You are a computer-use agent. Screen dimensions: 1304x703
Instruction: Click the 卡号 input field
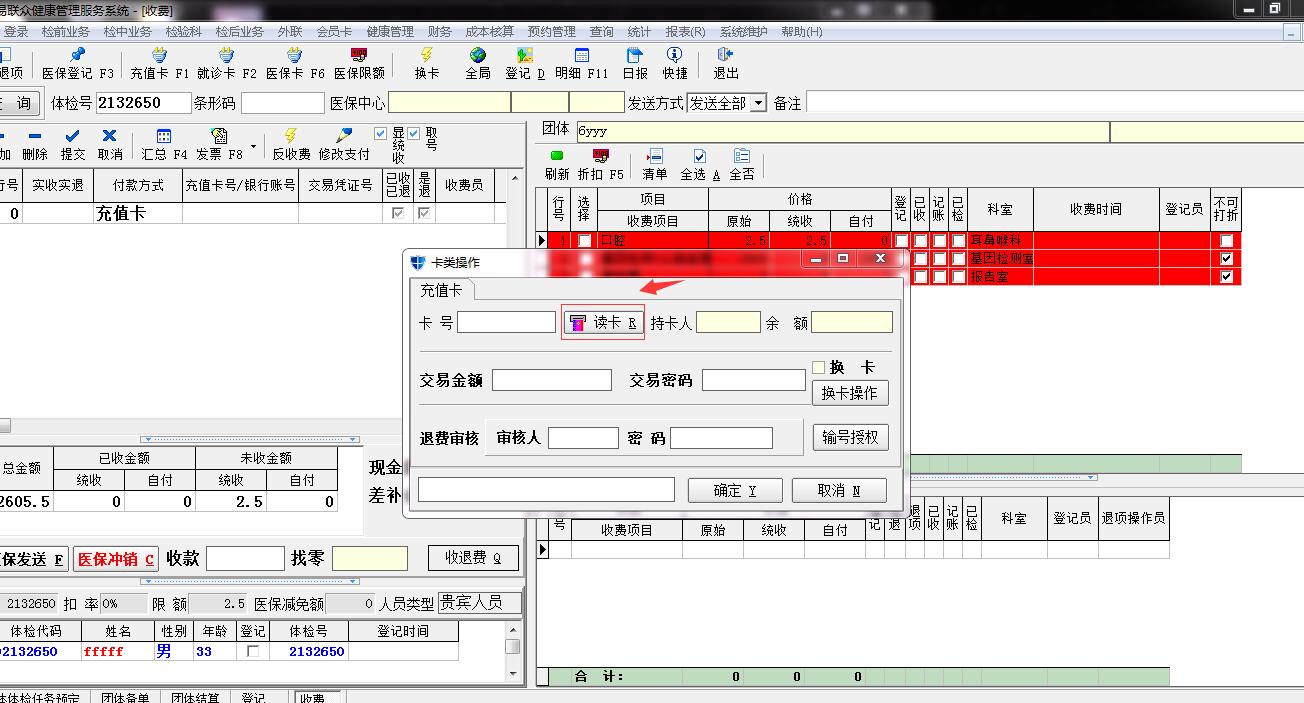[506, 322]
